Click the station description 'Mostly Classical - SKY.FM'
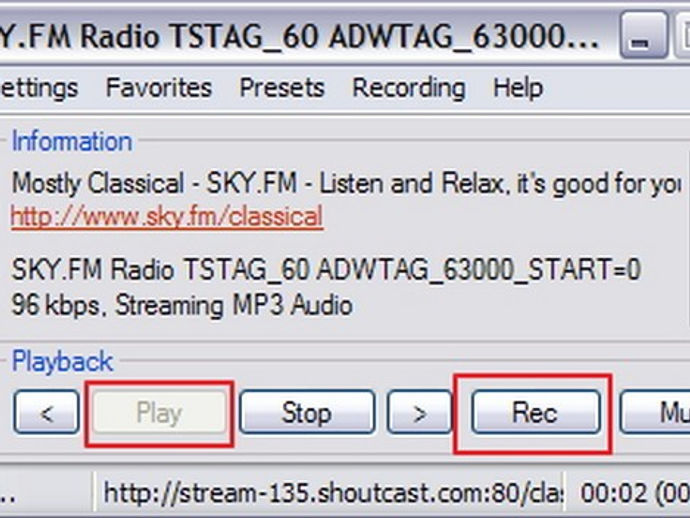Viewport: 690px width, 518px height. point(346,184)
